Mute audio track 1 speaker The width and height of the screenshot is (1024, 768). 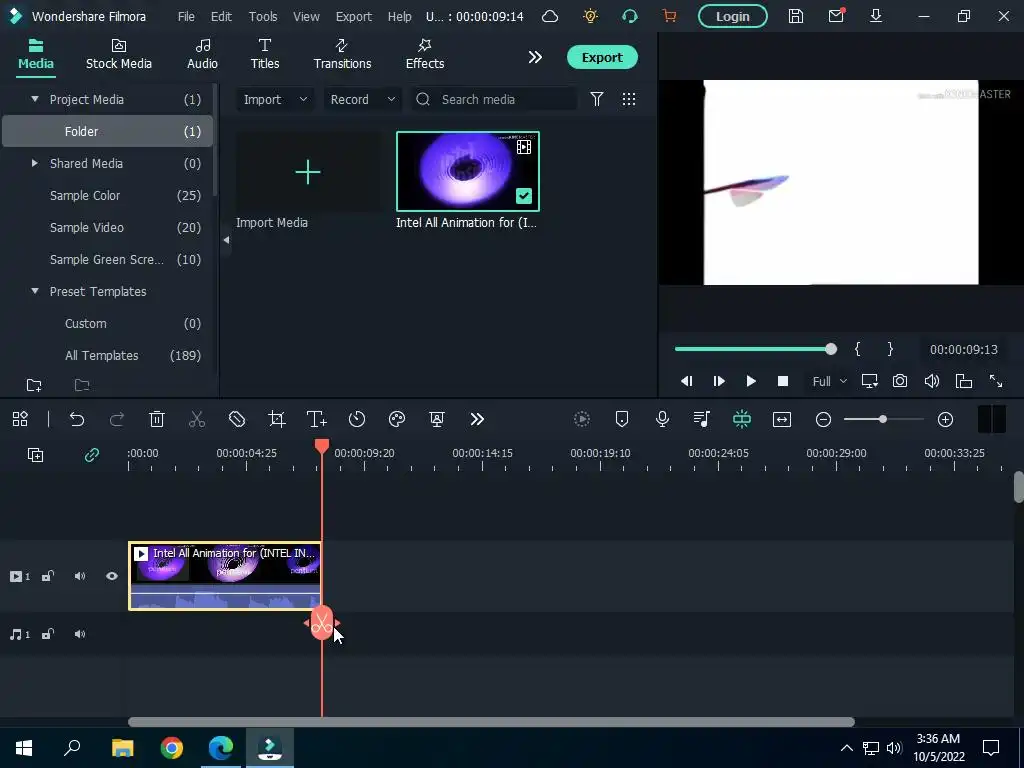(x=80, y=634)
